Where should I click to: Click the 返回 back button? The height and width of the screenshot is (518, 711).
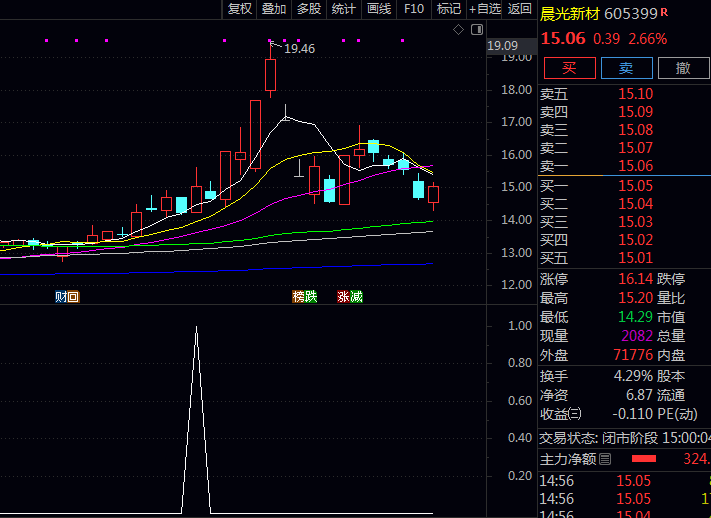point(519,9)
